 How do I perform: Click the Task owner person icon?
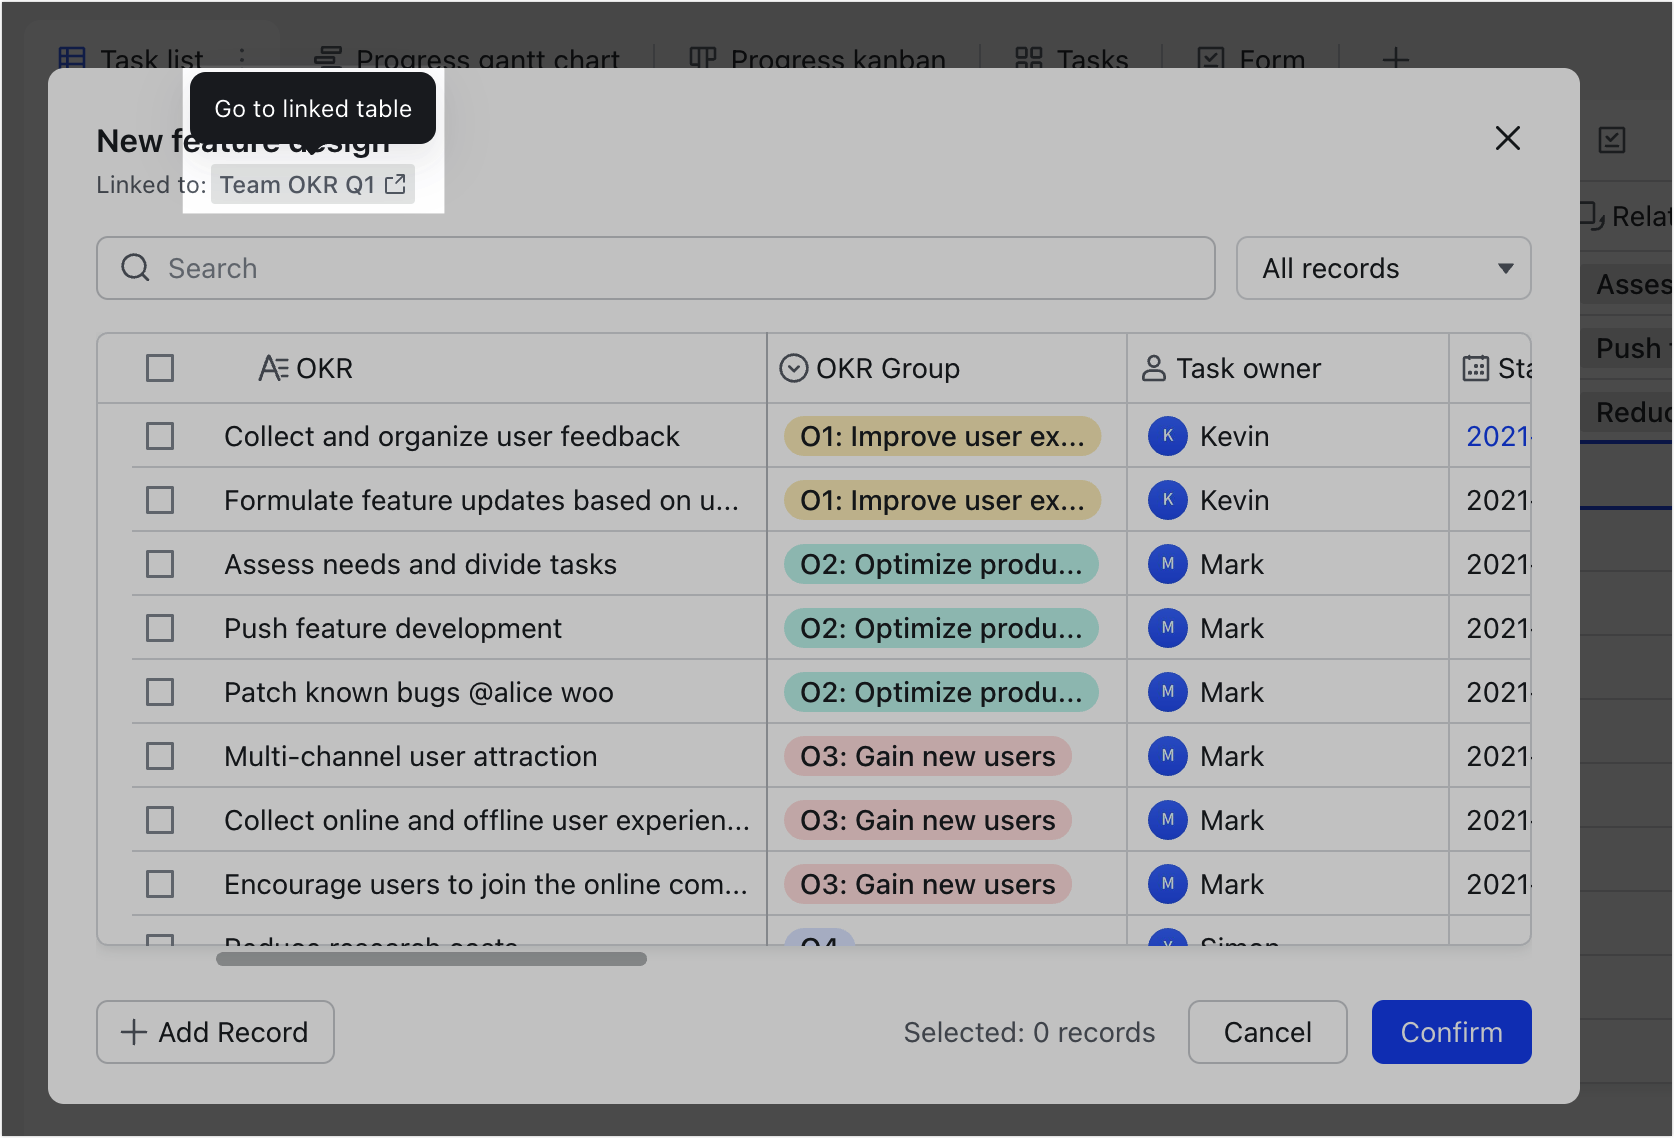click(1153, 369)
